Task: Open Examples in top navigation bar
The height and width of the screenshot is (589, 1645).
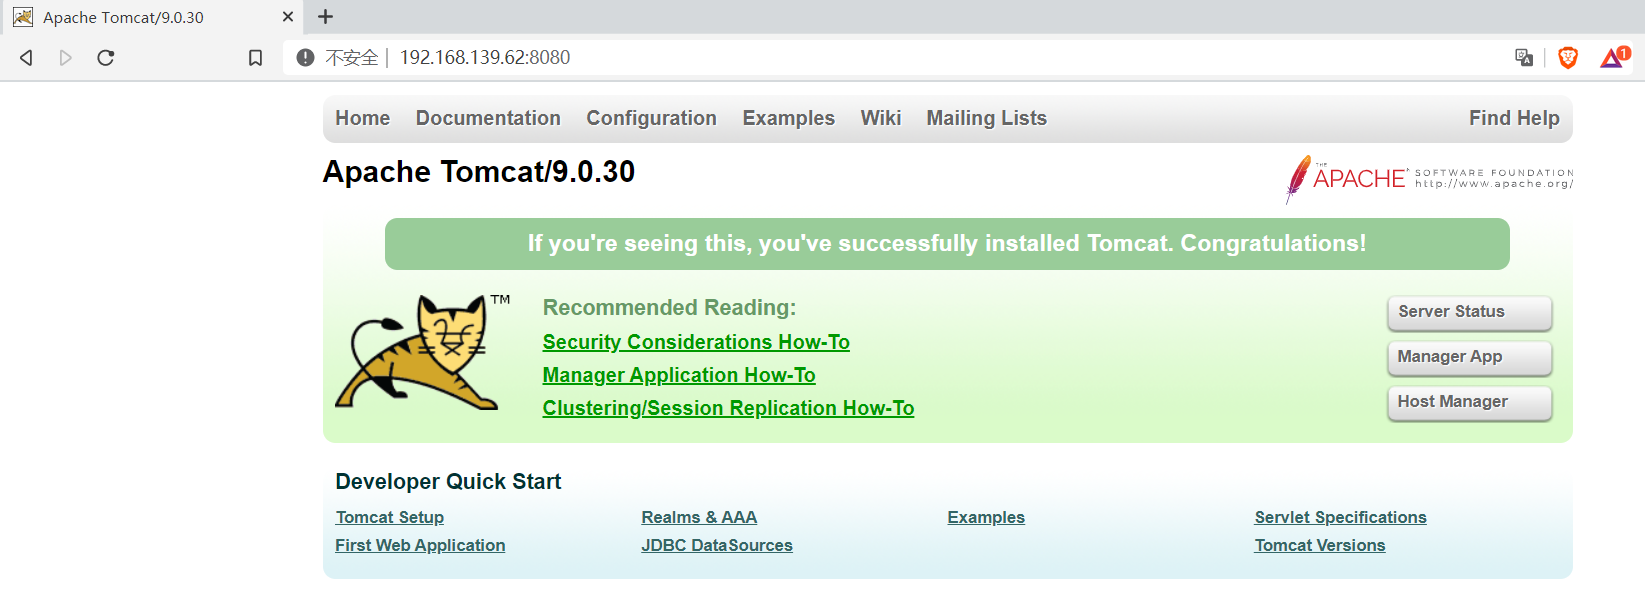Action: point(789,118)
